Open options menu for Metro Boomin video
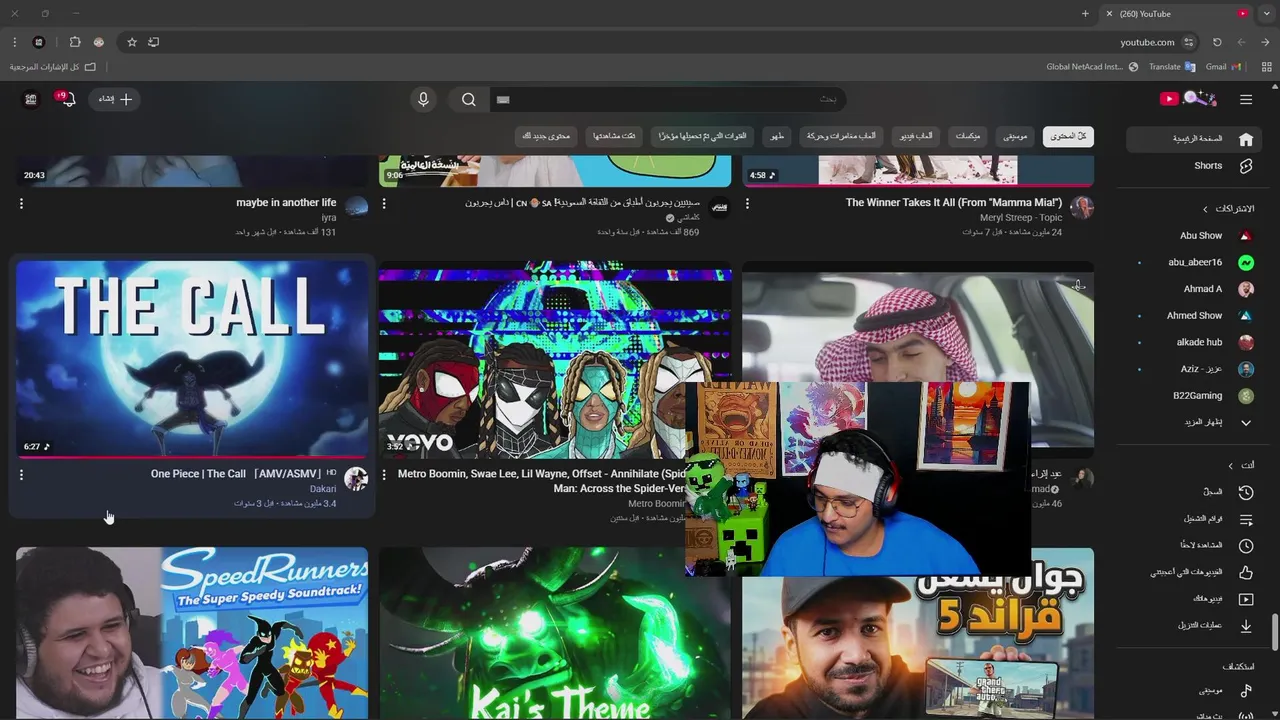 [x=384, y=475]
